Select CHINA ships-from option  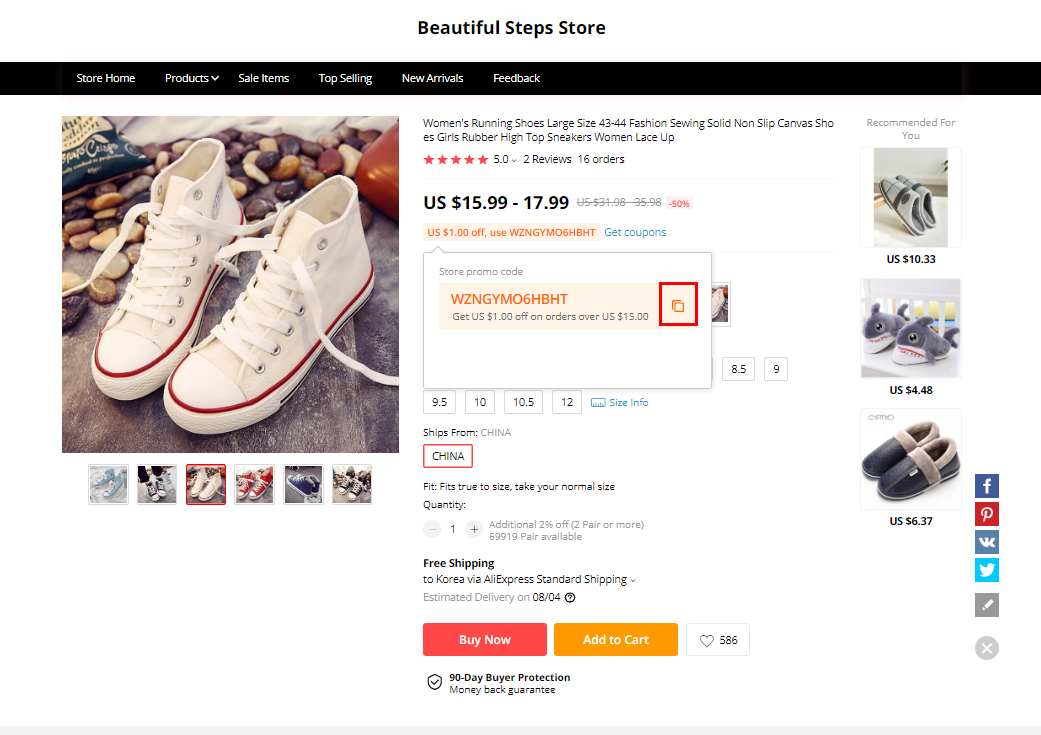[448, 456]
